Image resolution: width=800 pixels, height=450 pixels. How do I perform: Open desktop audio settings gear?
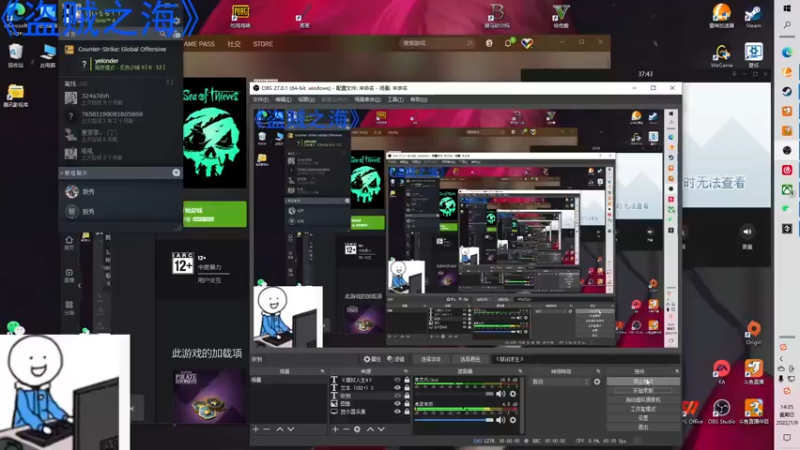click(513, 420)
